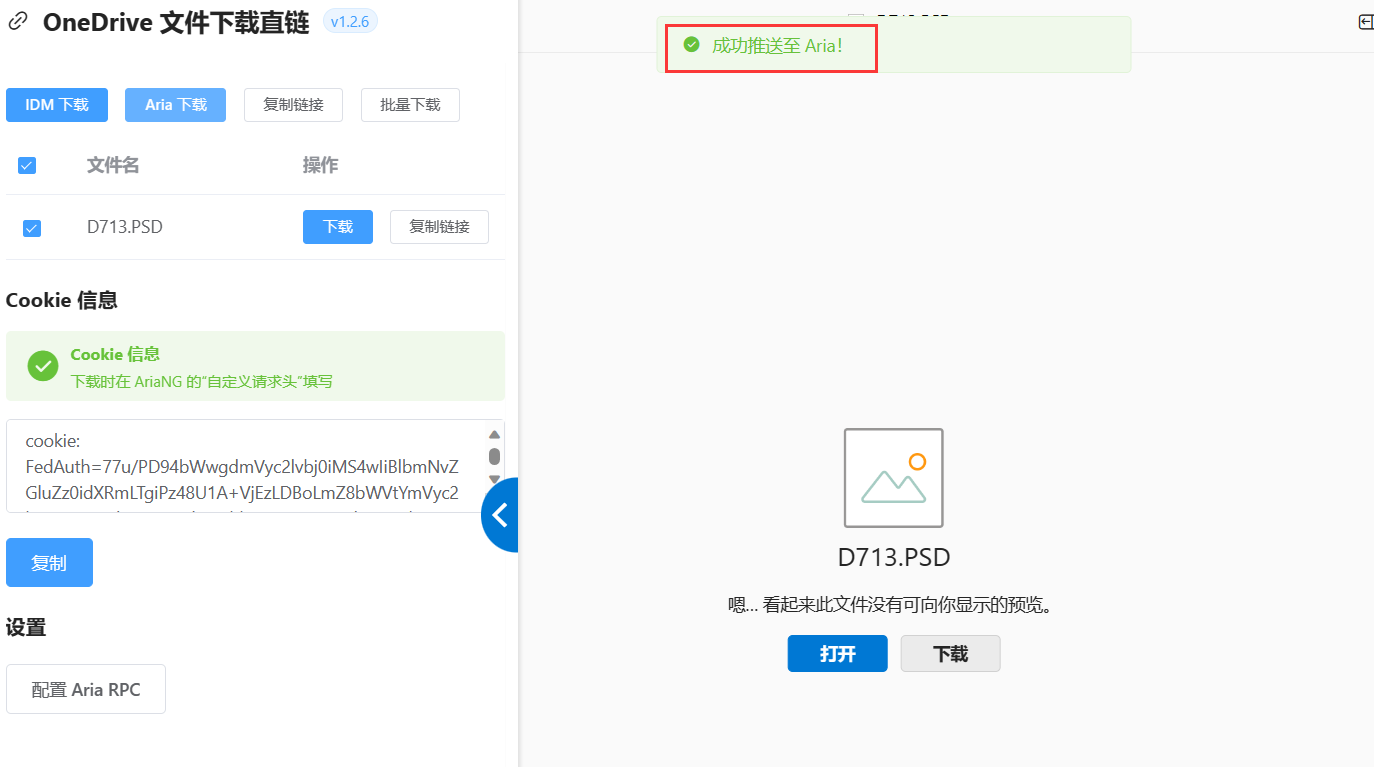Click the blue 打开 button in preview
Image resolution: width=1374 pixels, height=767 pixels.
(x=837, y=654)
